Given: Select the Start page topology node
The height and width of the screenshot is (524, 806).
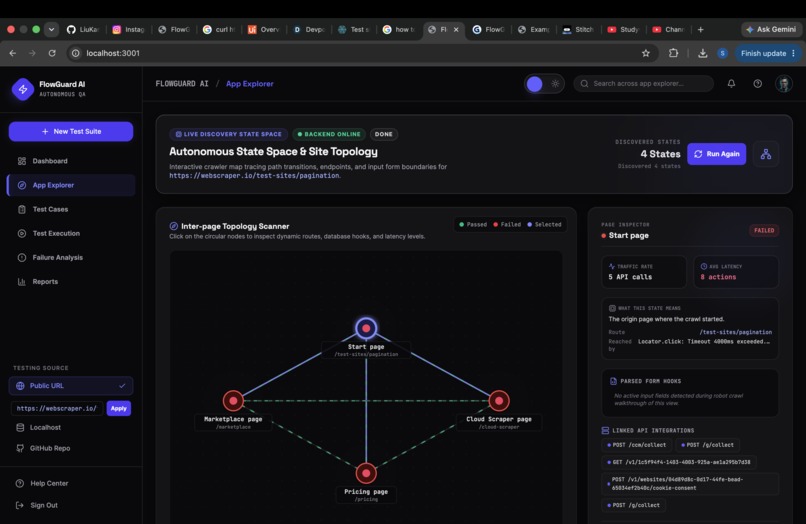Looking at the screenshot, I should point(366,328).
